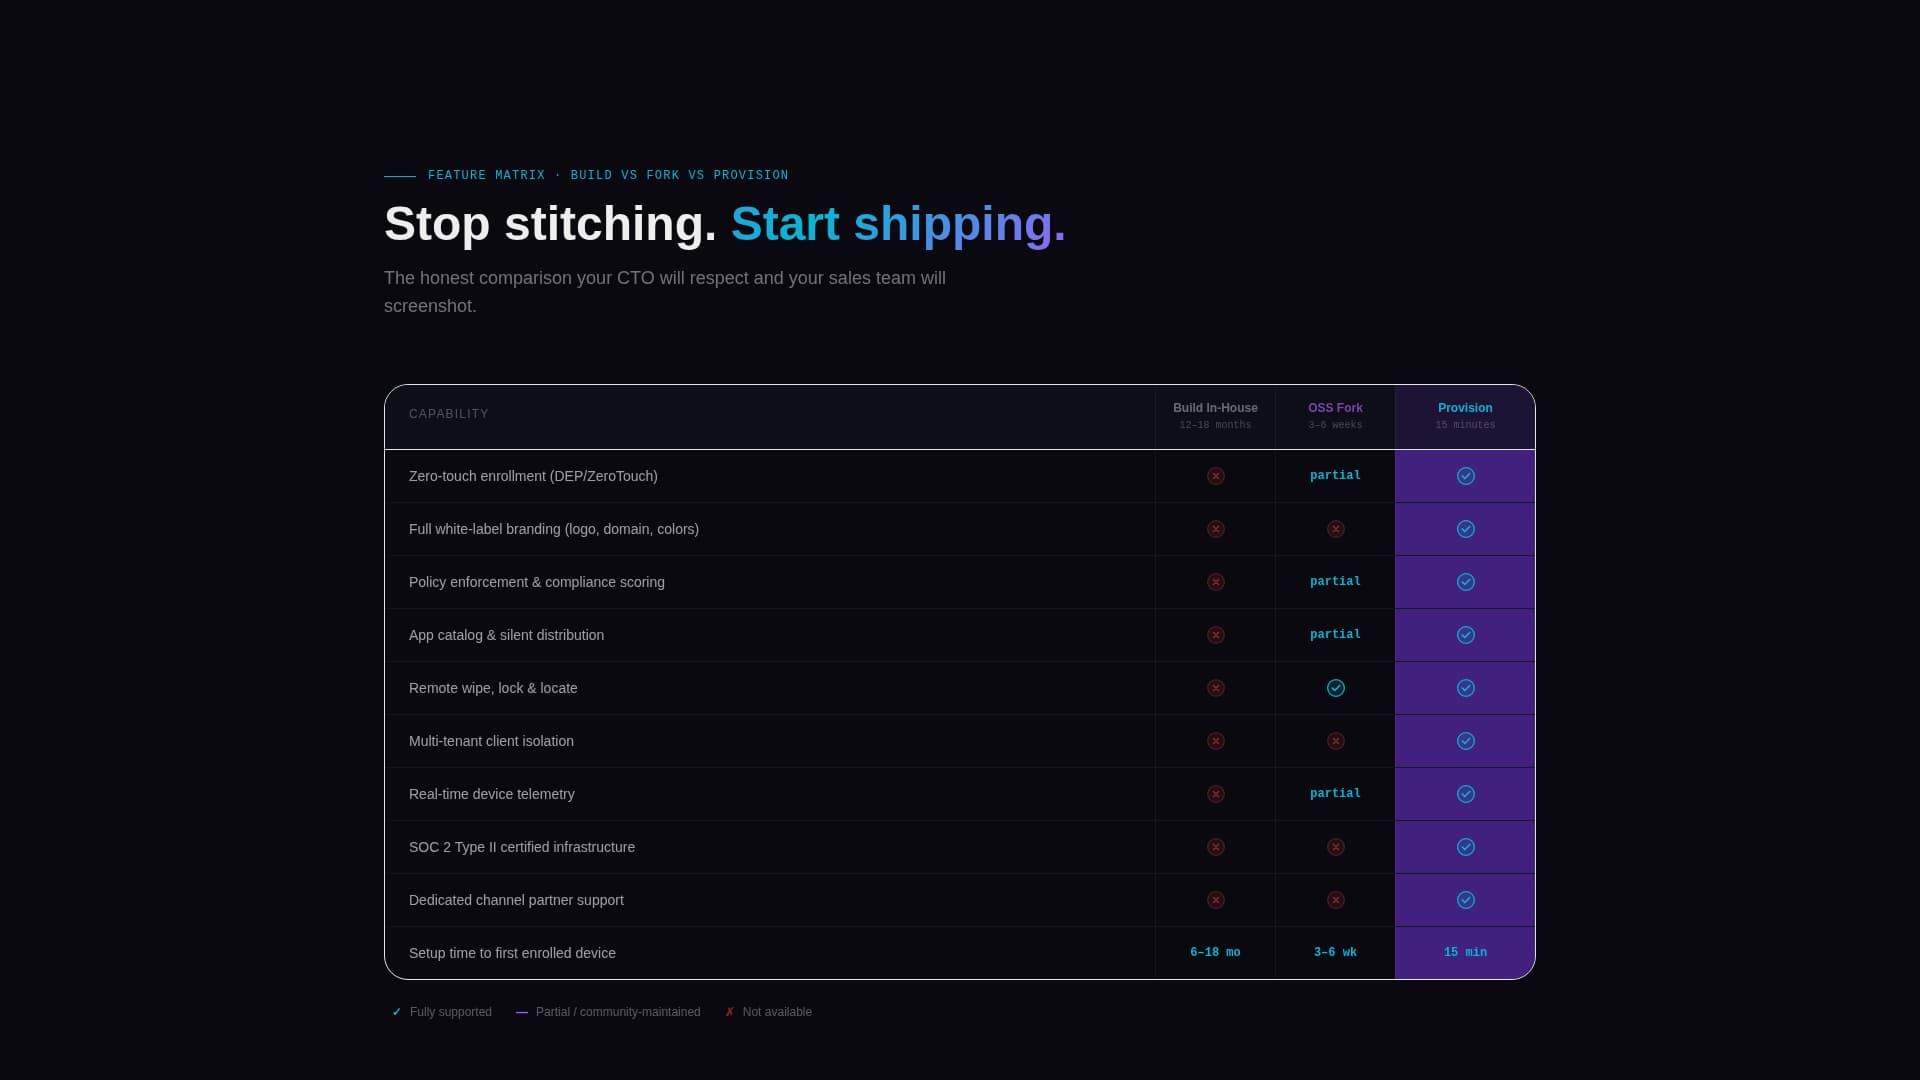Viewport: 1920px width, 1080px height.
Task: Click the Start shipping heading link
Action: tap(899, 224)
